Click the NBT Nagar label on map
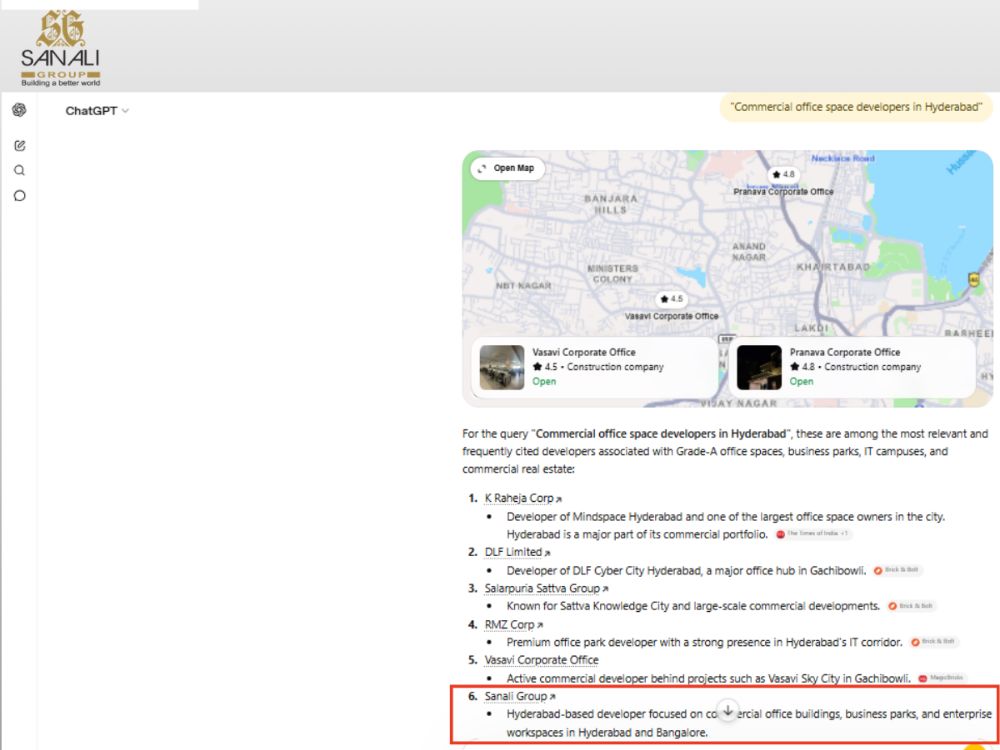Viewport: 1000px width, 750px height. point(524,286)
